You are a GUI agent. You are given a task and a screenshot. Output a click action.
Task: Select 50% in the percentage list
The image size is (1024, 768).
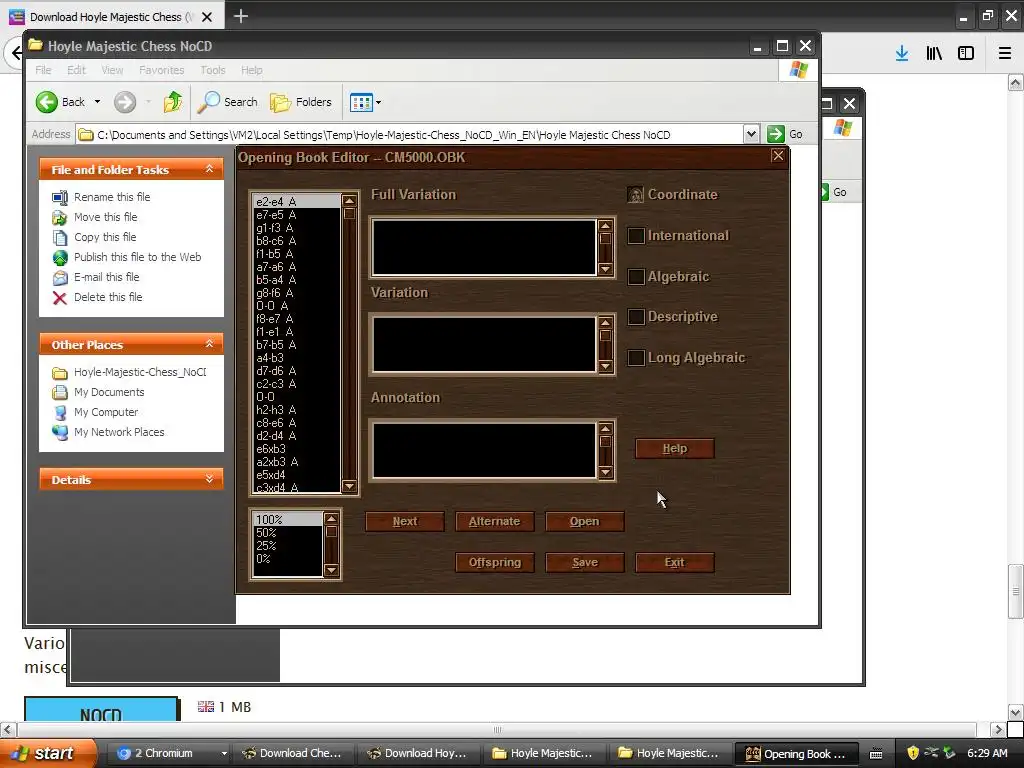pos(287,533)
